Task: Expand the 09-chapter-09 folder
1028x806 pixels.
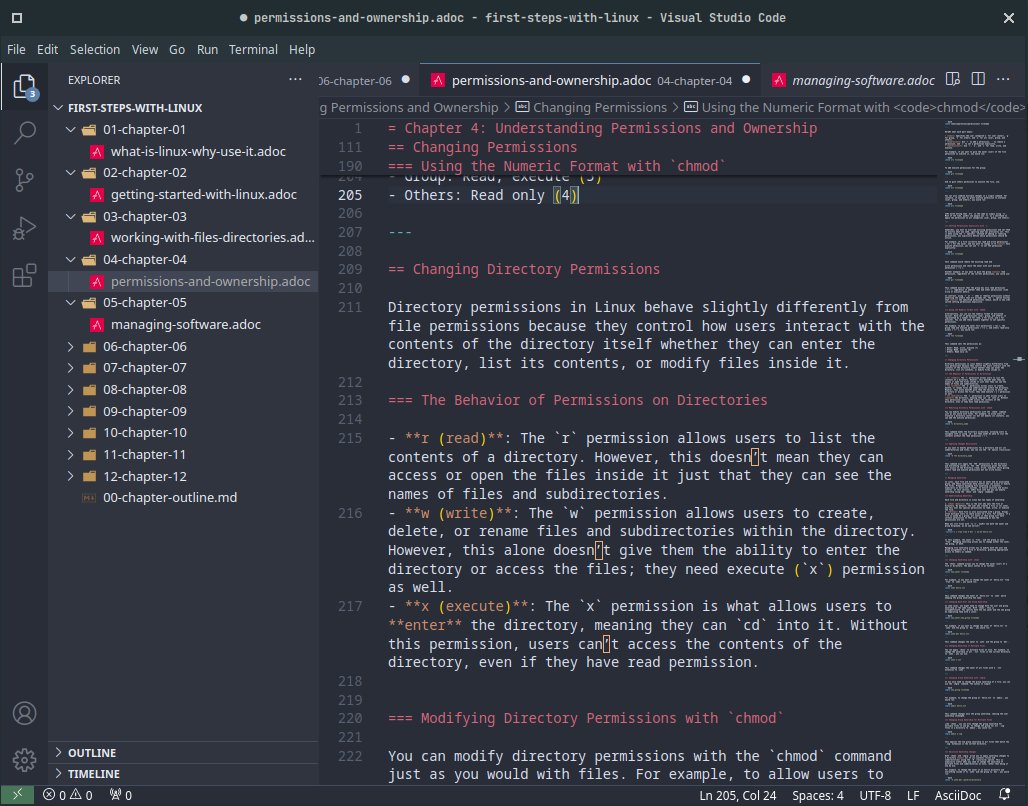Action: tap(71, 411)
